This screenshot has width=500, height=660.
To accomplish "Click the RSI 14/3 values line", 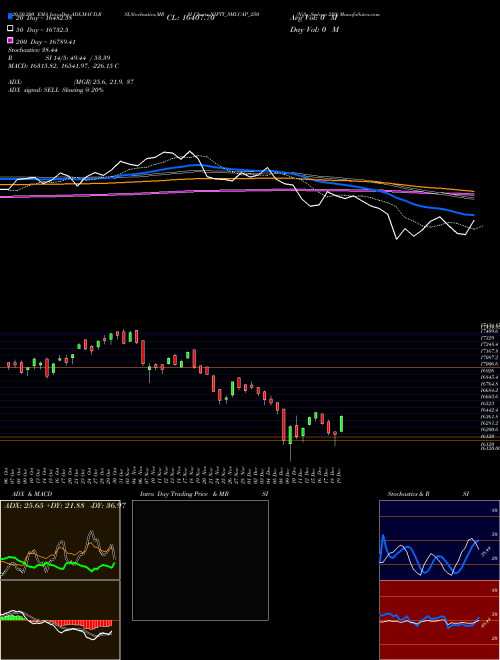I will [59, 58].
